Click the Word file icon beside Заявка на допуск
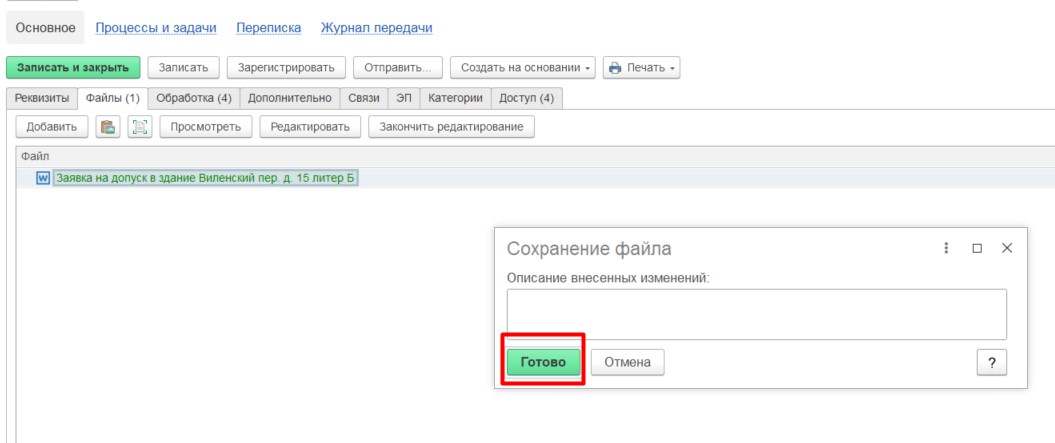The height and width of the screenshot is (443, 1055). tap(43, 178)
